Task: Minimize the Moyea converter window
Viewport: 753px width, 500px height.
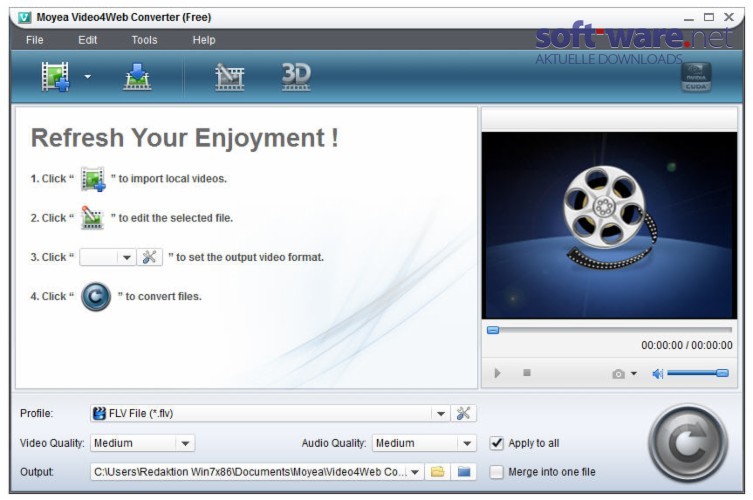Action: point(689,18)
